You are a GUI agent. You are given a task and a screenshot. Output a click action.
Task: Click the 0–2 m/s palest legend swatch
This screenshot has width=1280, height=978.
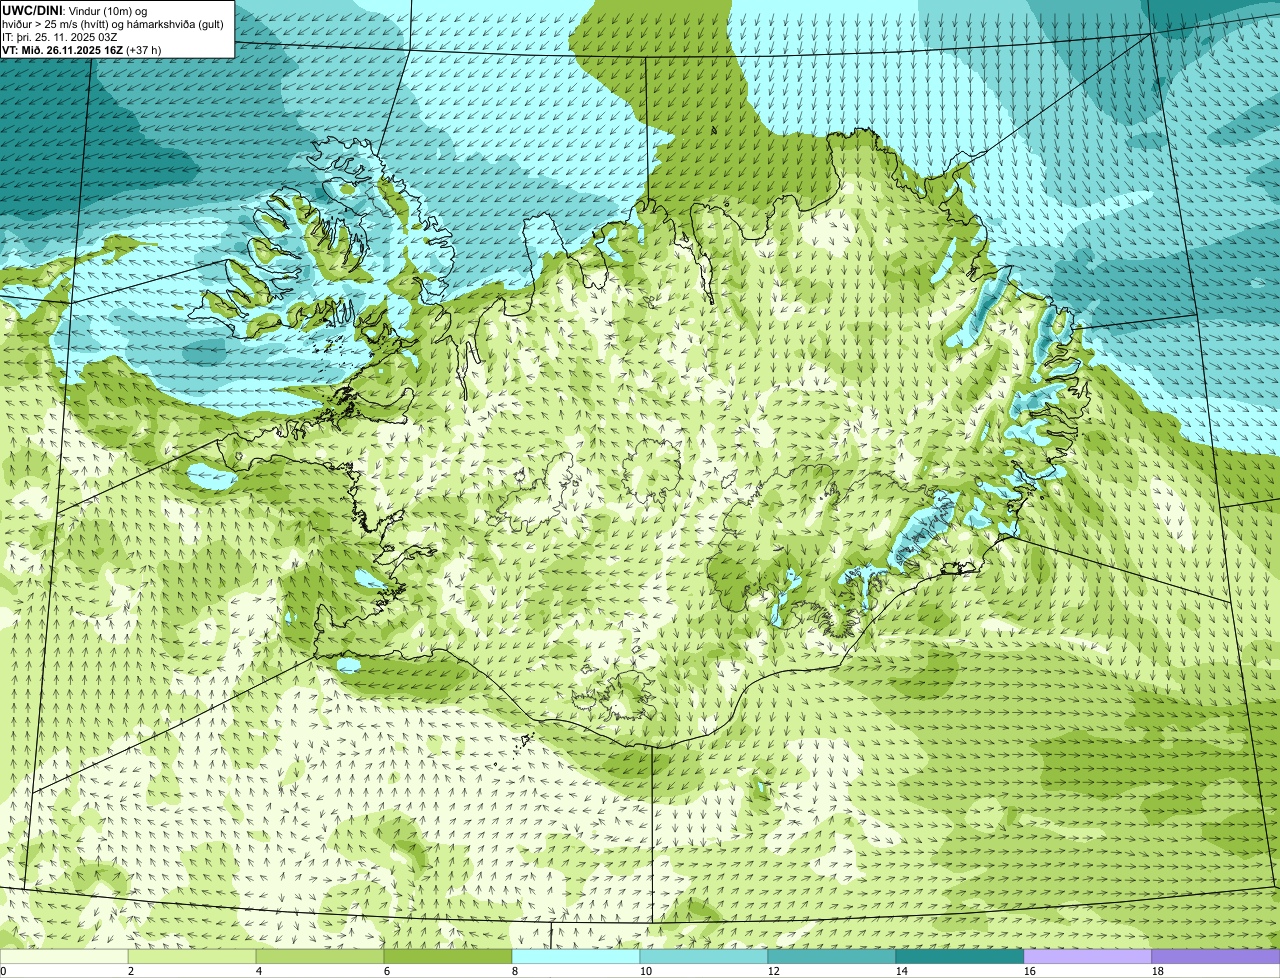pos(64,957)
